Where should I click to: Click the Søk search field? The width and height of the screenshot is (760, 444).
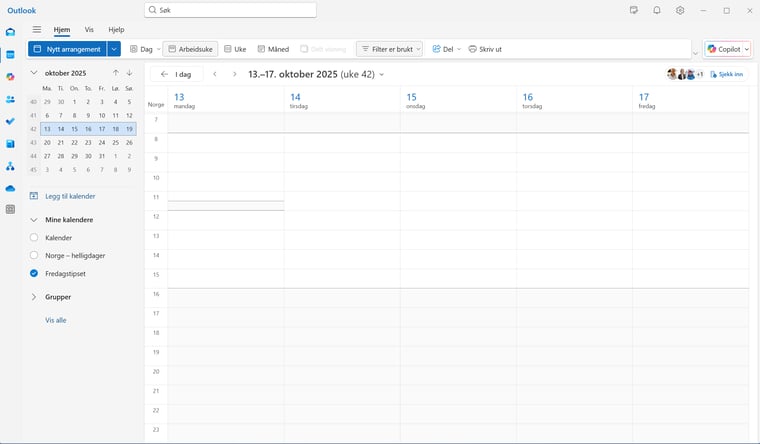tap(230, 10)
